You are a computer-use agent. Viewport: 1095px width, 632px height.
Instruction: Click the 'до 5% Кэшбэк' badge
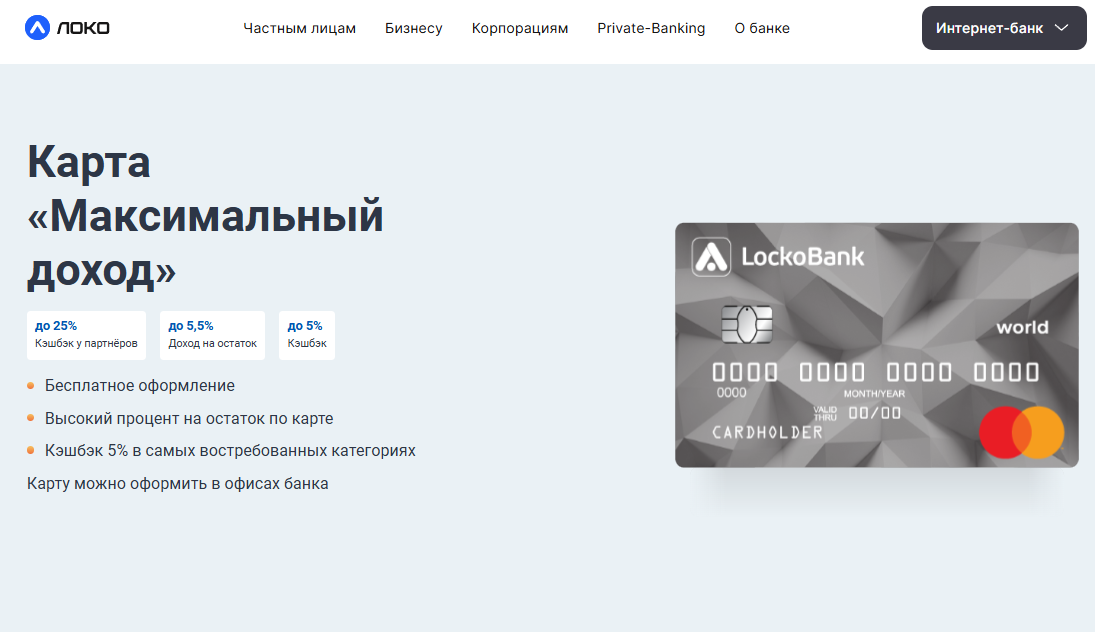pyautogui.click(x=307, y=335)
